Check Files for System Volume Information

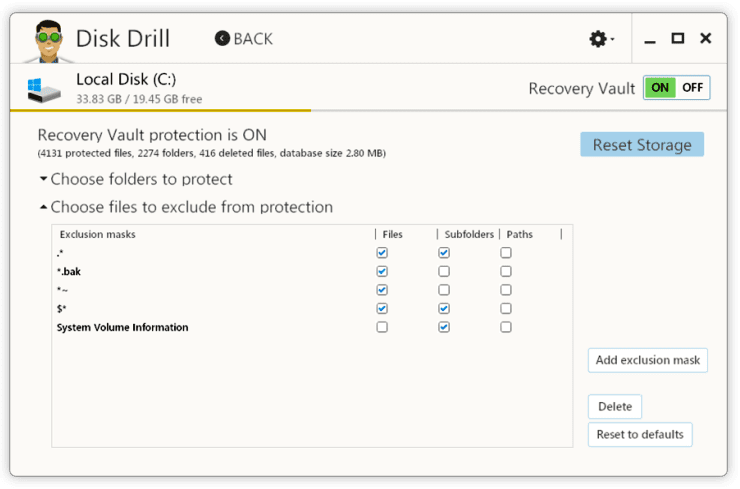[x=382, y=328]
